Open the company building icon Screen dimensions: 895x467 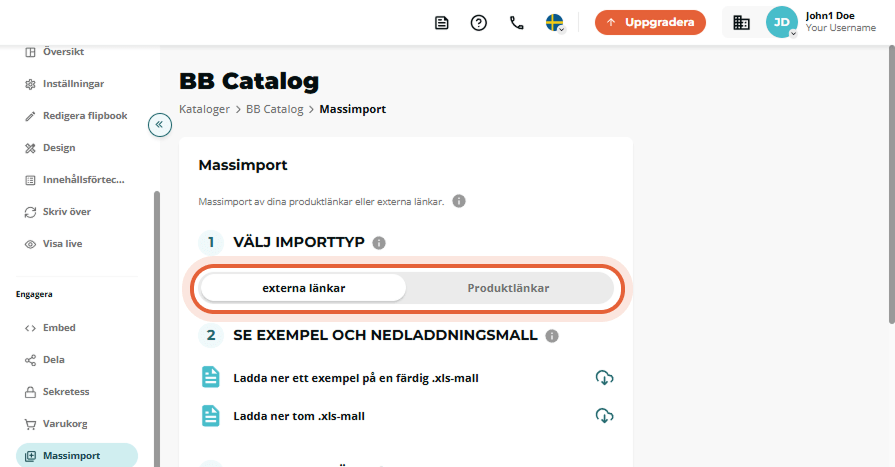tap(741, 22)
